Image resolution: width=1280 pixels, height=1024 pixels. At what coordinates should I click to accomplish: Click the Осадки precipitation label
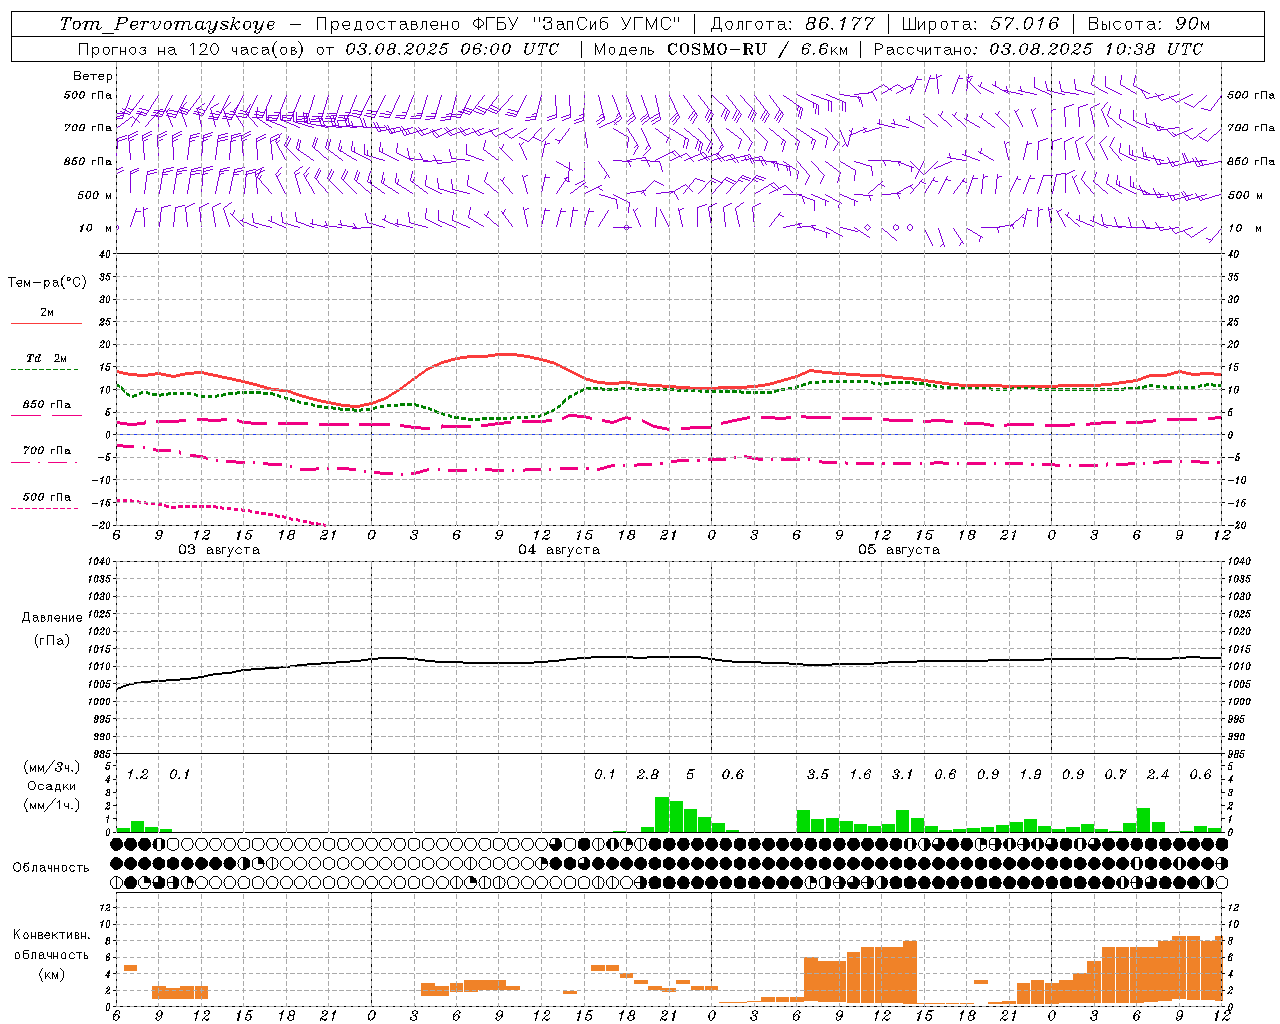point(51,786)
